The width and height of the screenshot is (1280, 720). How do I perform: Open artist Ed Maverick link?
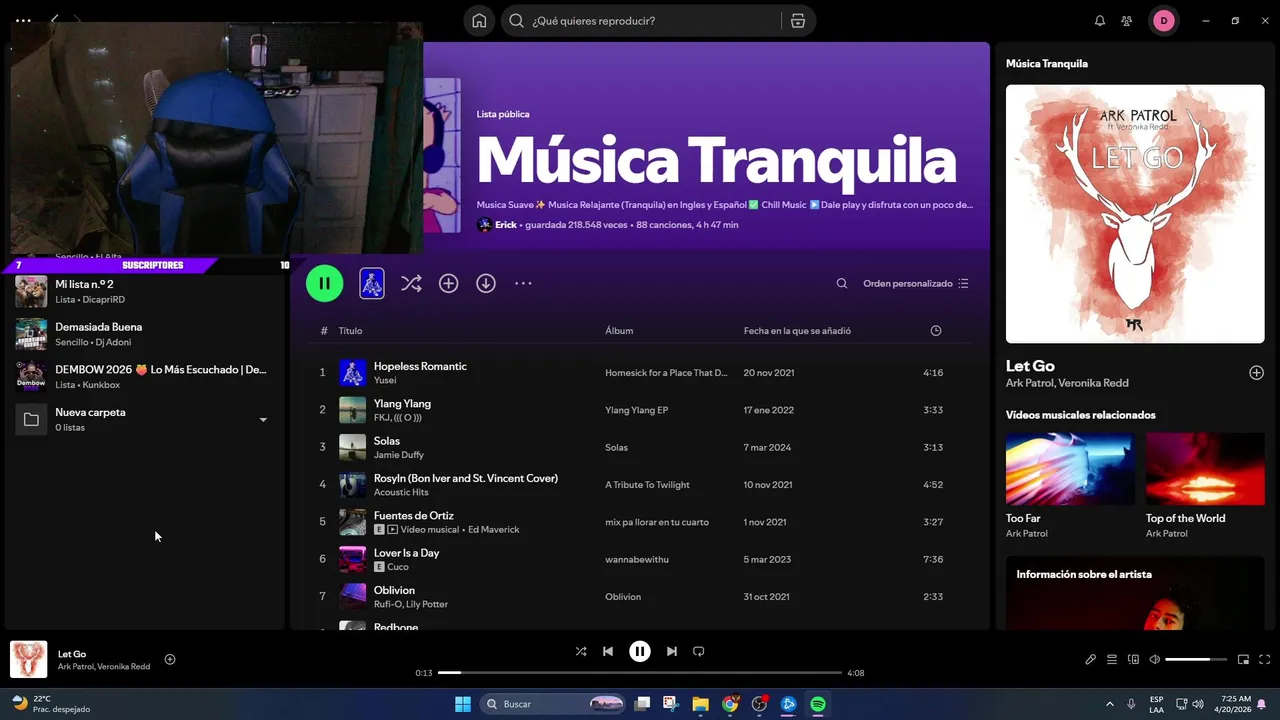pyautogui.click(x=493, y=530)
